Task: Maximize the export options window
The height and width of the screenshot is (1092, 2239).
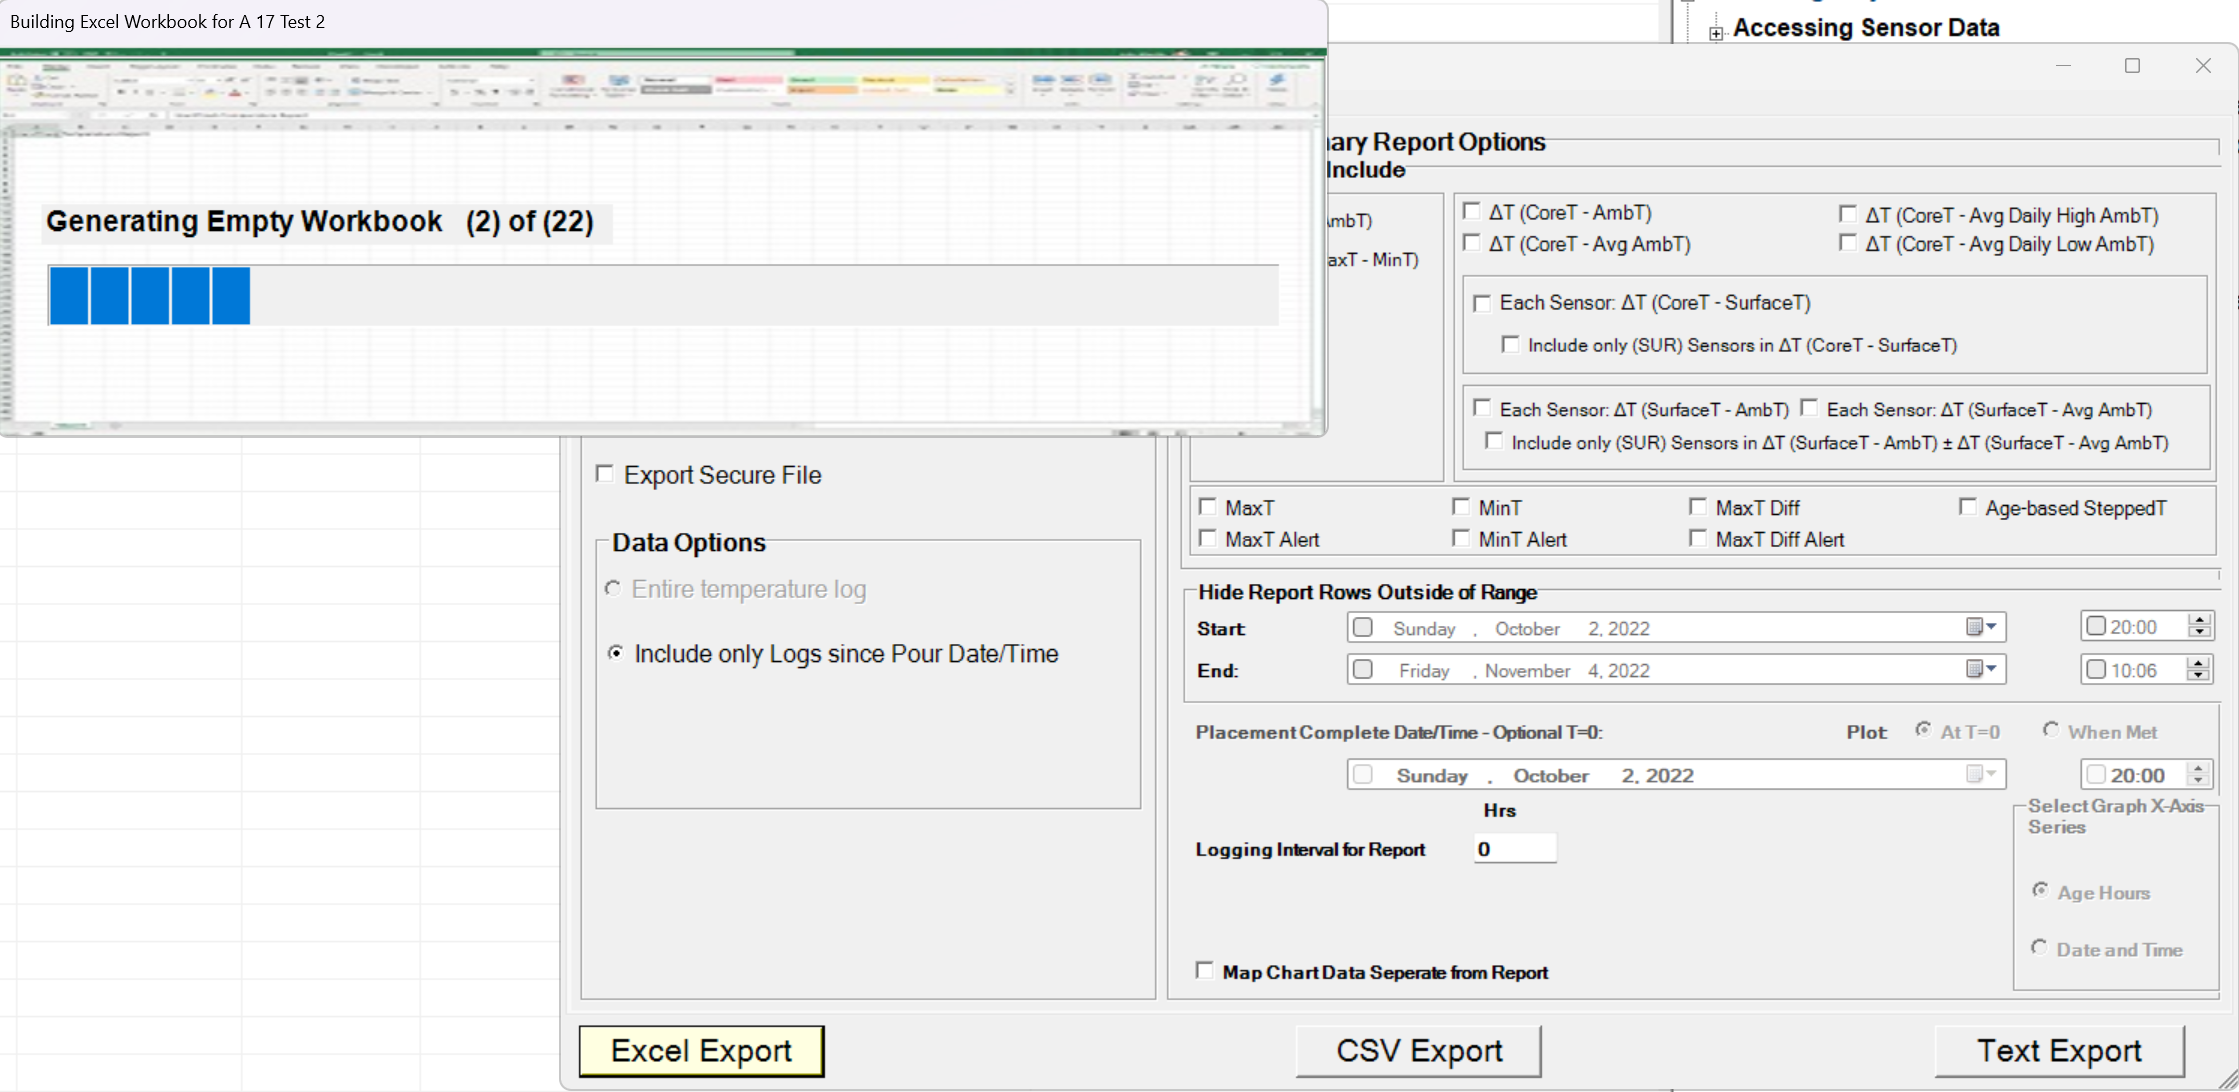Action: pos(2132,66)
